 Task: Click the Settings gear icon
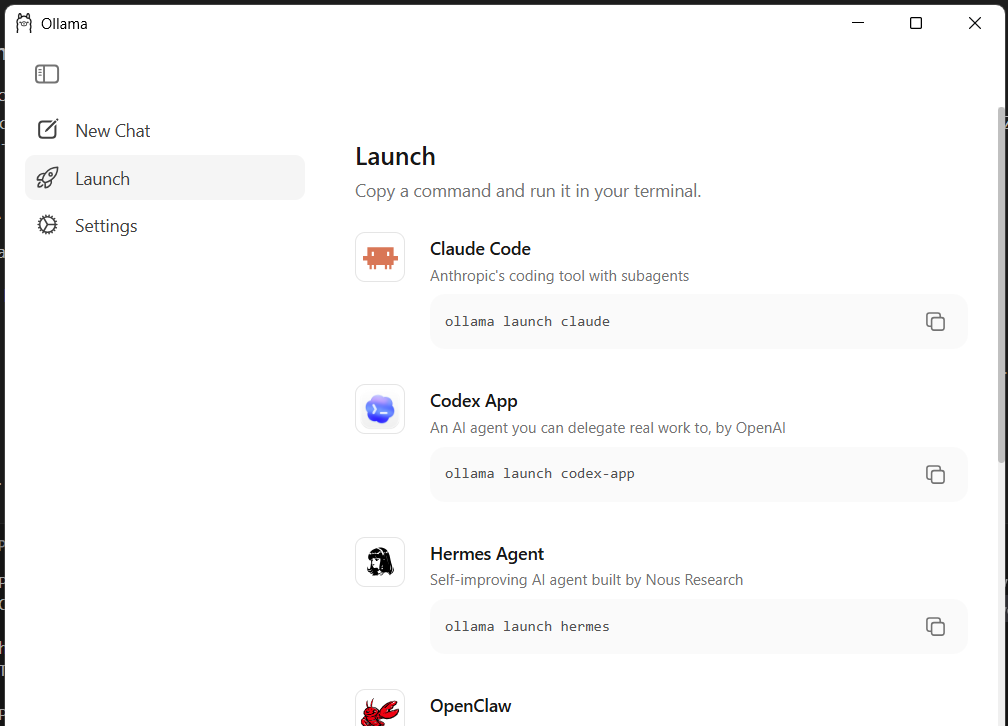(48, 225)
